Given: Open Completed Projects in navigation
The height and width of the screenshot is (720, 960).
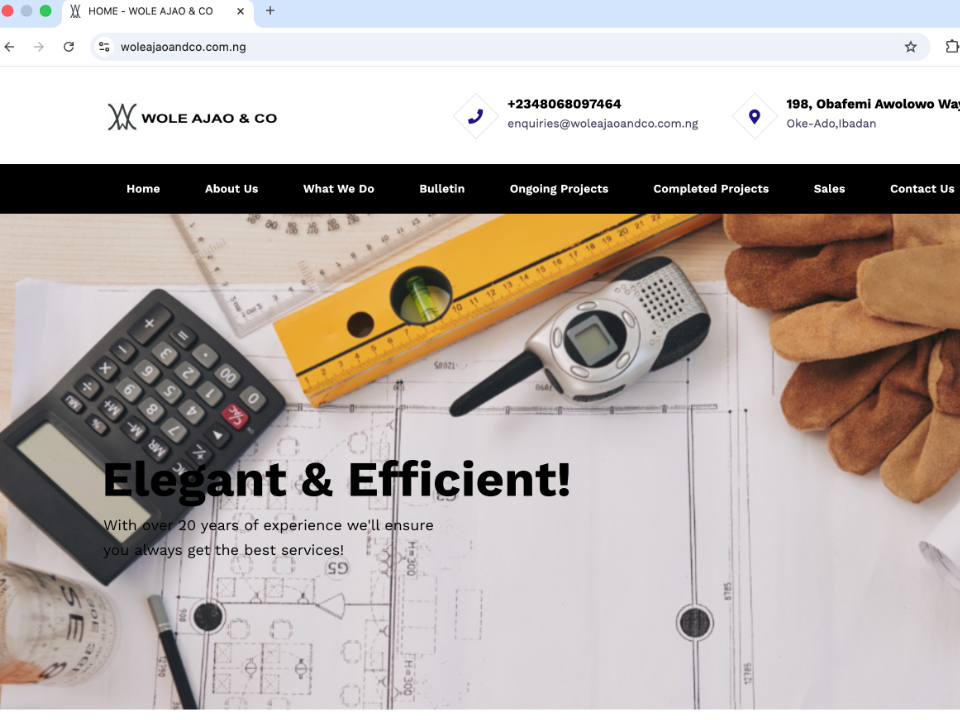Looking at the screenshot, I should [x=711, y=189].
